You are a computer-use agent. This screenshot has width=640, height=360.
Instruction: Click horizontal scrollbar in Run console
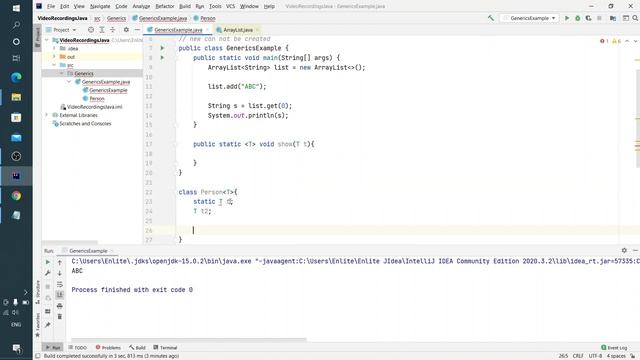[x=189, y=339]
